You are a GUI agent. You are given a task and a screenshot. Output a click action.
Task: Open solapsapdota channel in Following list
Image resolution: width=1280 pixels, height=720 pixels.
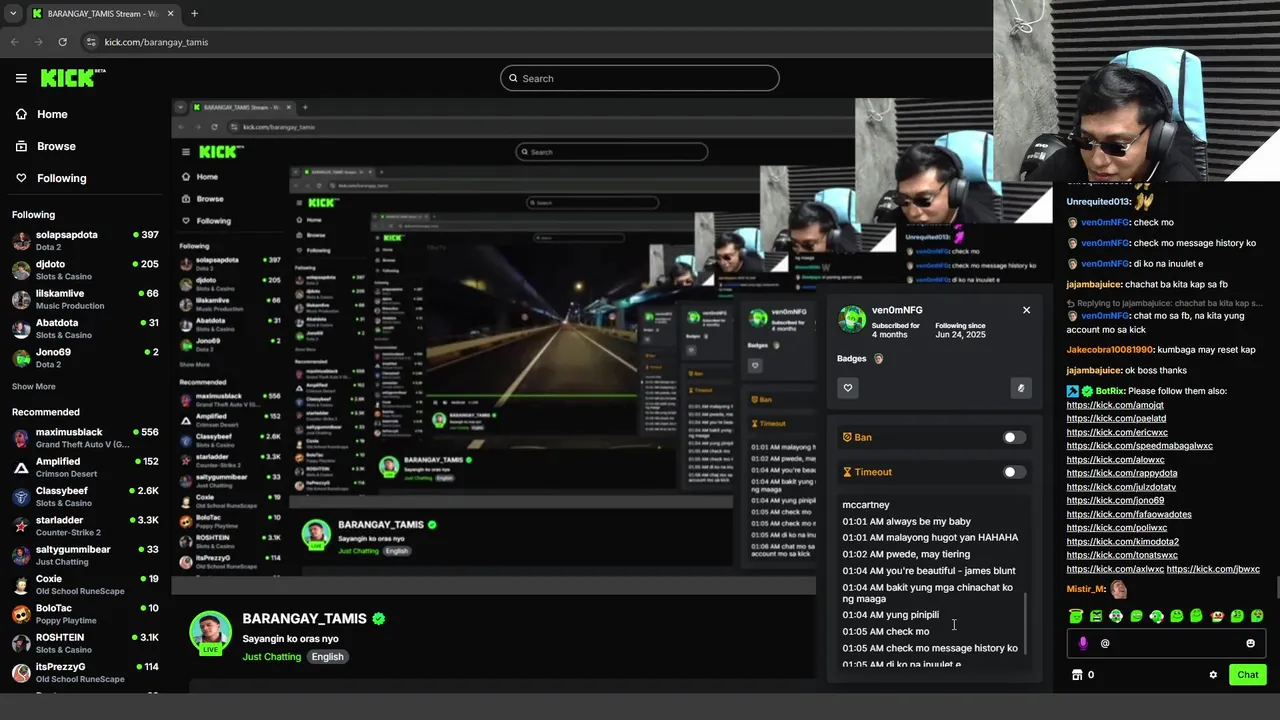(85, 240)
